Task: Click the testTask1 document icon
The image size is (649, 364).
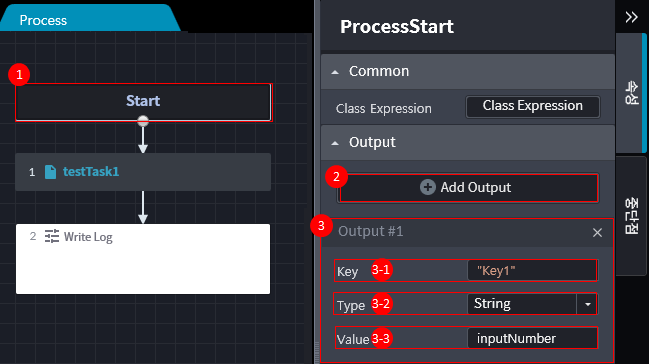Action: [50, 172]
